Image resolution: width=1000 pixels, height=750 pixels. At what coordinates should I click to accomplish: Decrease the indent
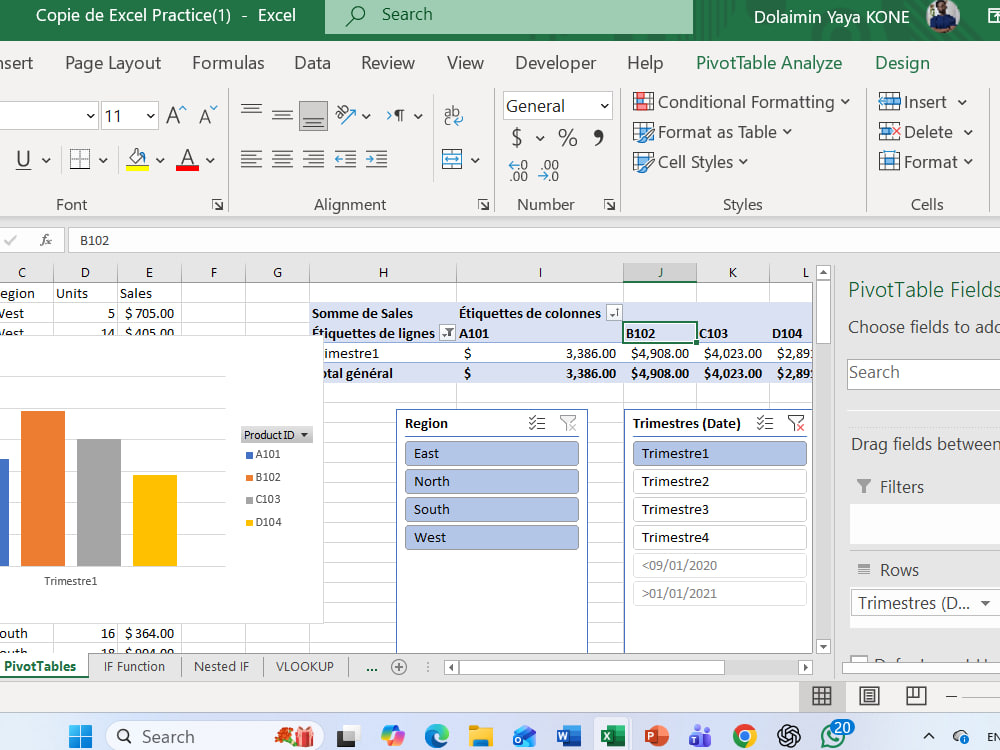click(345, 159)
